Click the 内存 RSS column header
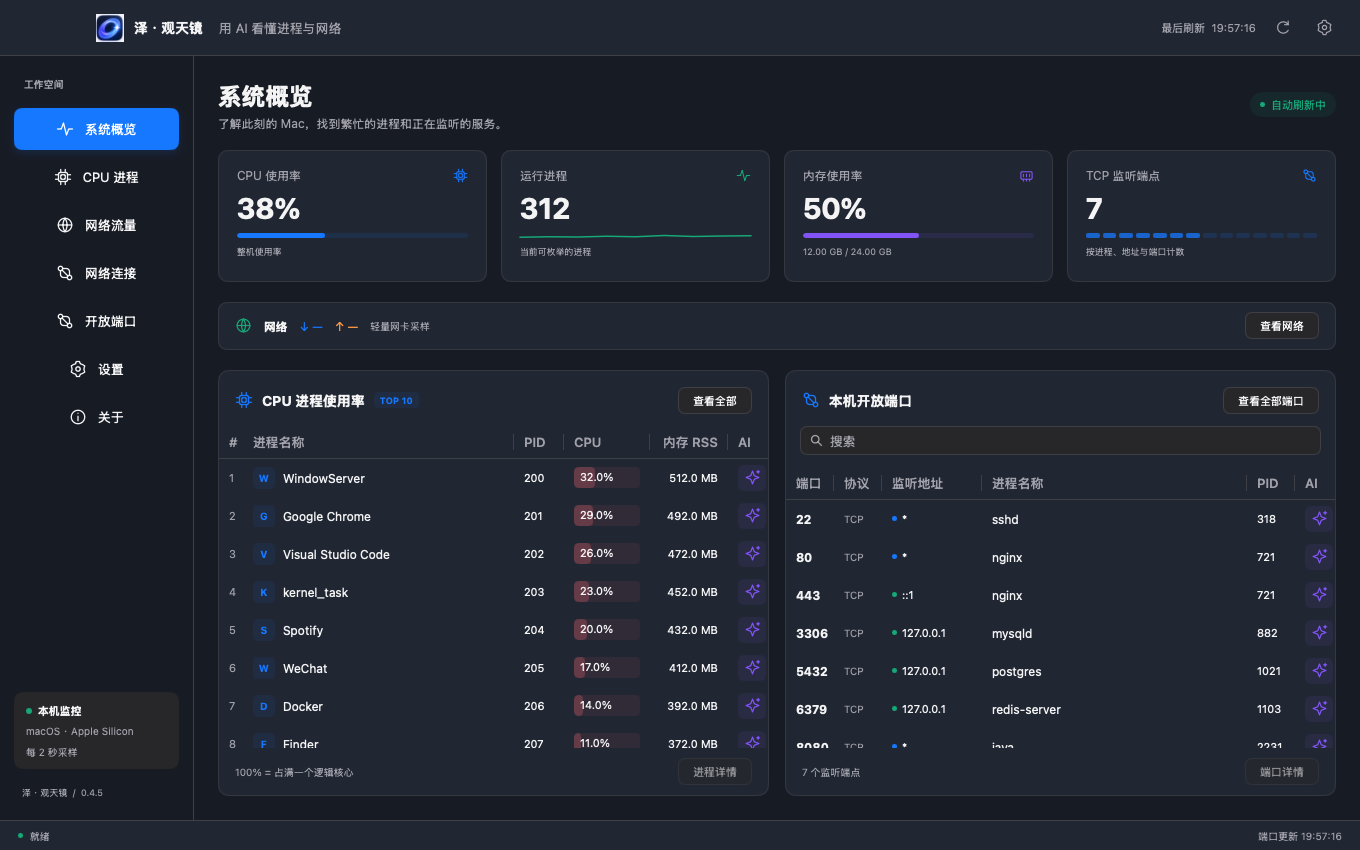 coord(690,442)
